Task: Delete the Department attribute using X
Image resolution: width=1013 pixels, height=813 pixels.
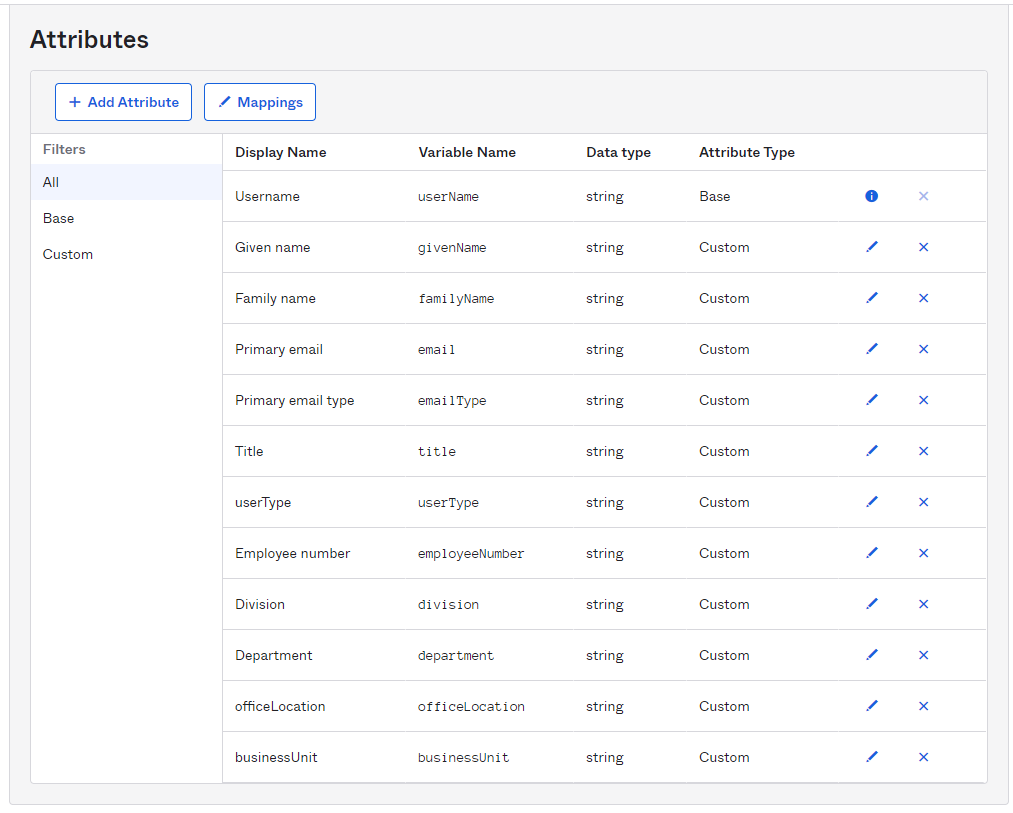Action: click(923, 655)
